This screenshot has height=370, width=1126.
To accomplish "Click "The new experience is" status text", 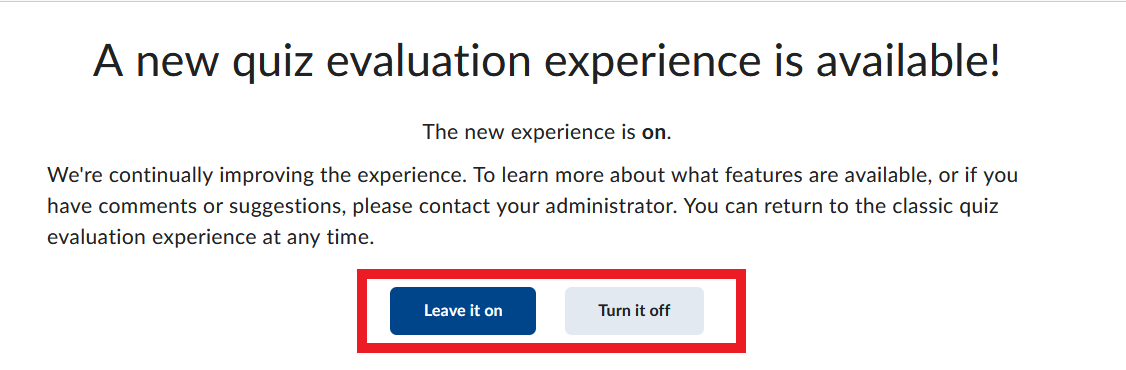I will point(529,133).
